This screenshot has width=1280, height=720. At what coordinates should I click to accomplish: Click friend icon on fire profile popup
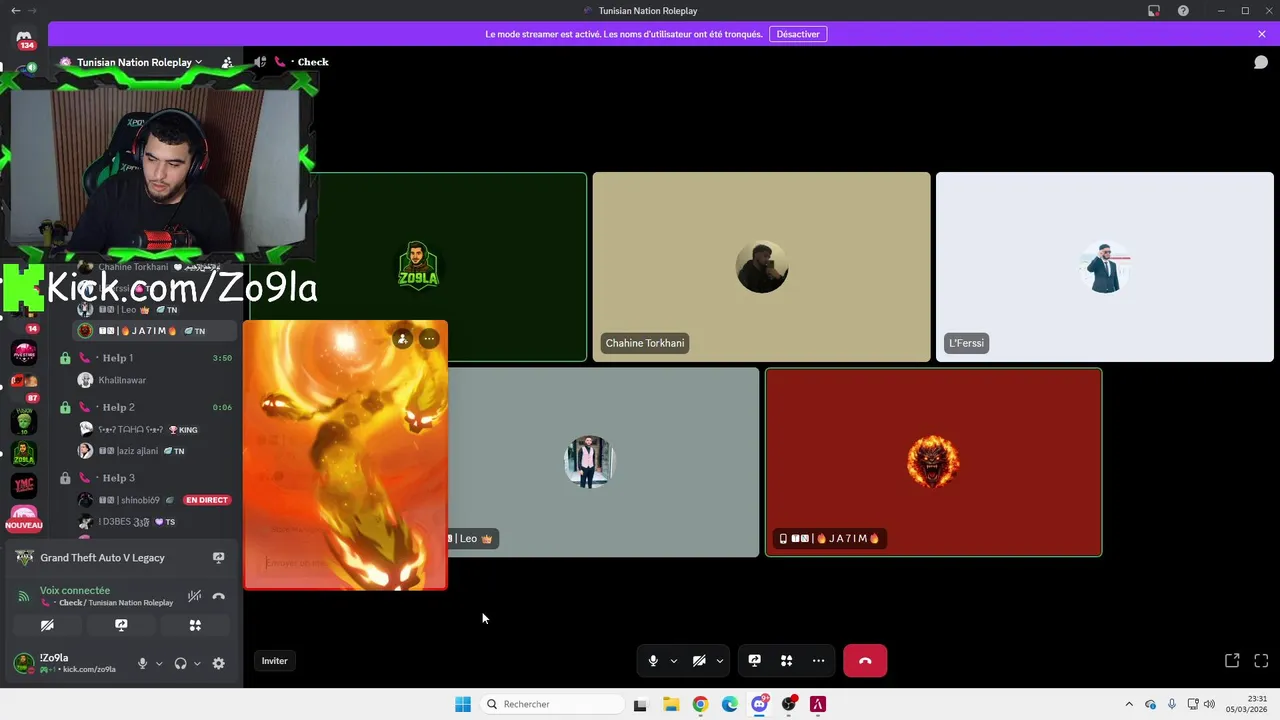[x=402, y=339]
